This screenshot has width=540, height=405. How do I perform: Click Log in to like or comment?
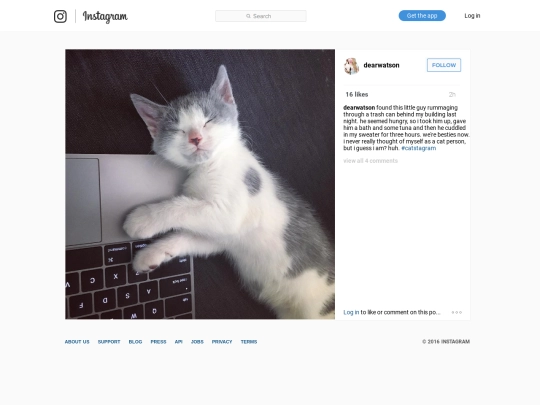[x=351, y=312]
